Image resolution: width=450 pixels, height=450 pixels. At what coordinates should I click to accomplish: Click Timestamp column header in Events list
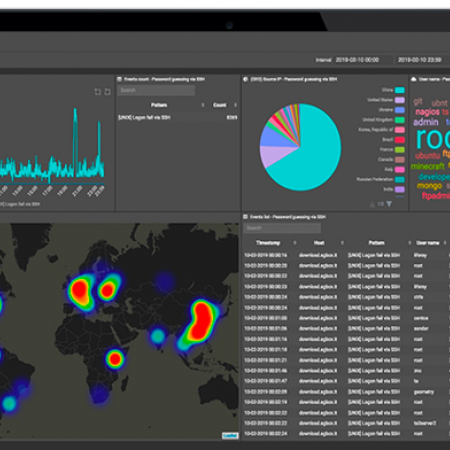pos(268,243)
